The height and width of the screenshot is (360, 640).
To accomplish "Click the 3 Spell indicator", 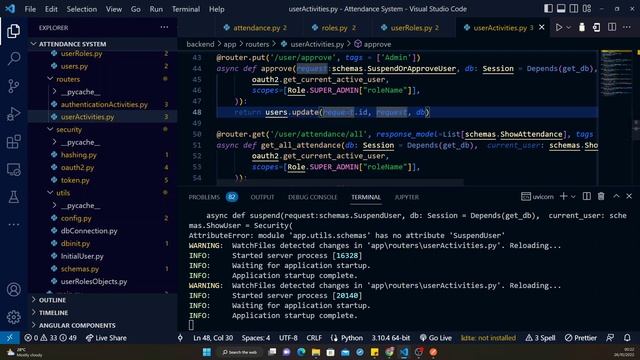I will (540, 338).
